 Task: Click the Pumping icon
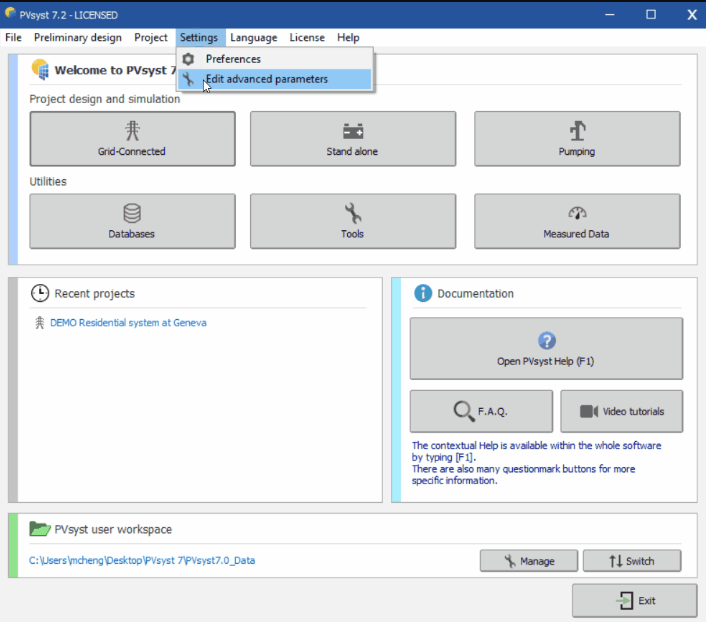point(578,131)
